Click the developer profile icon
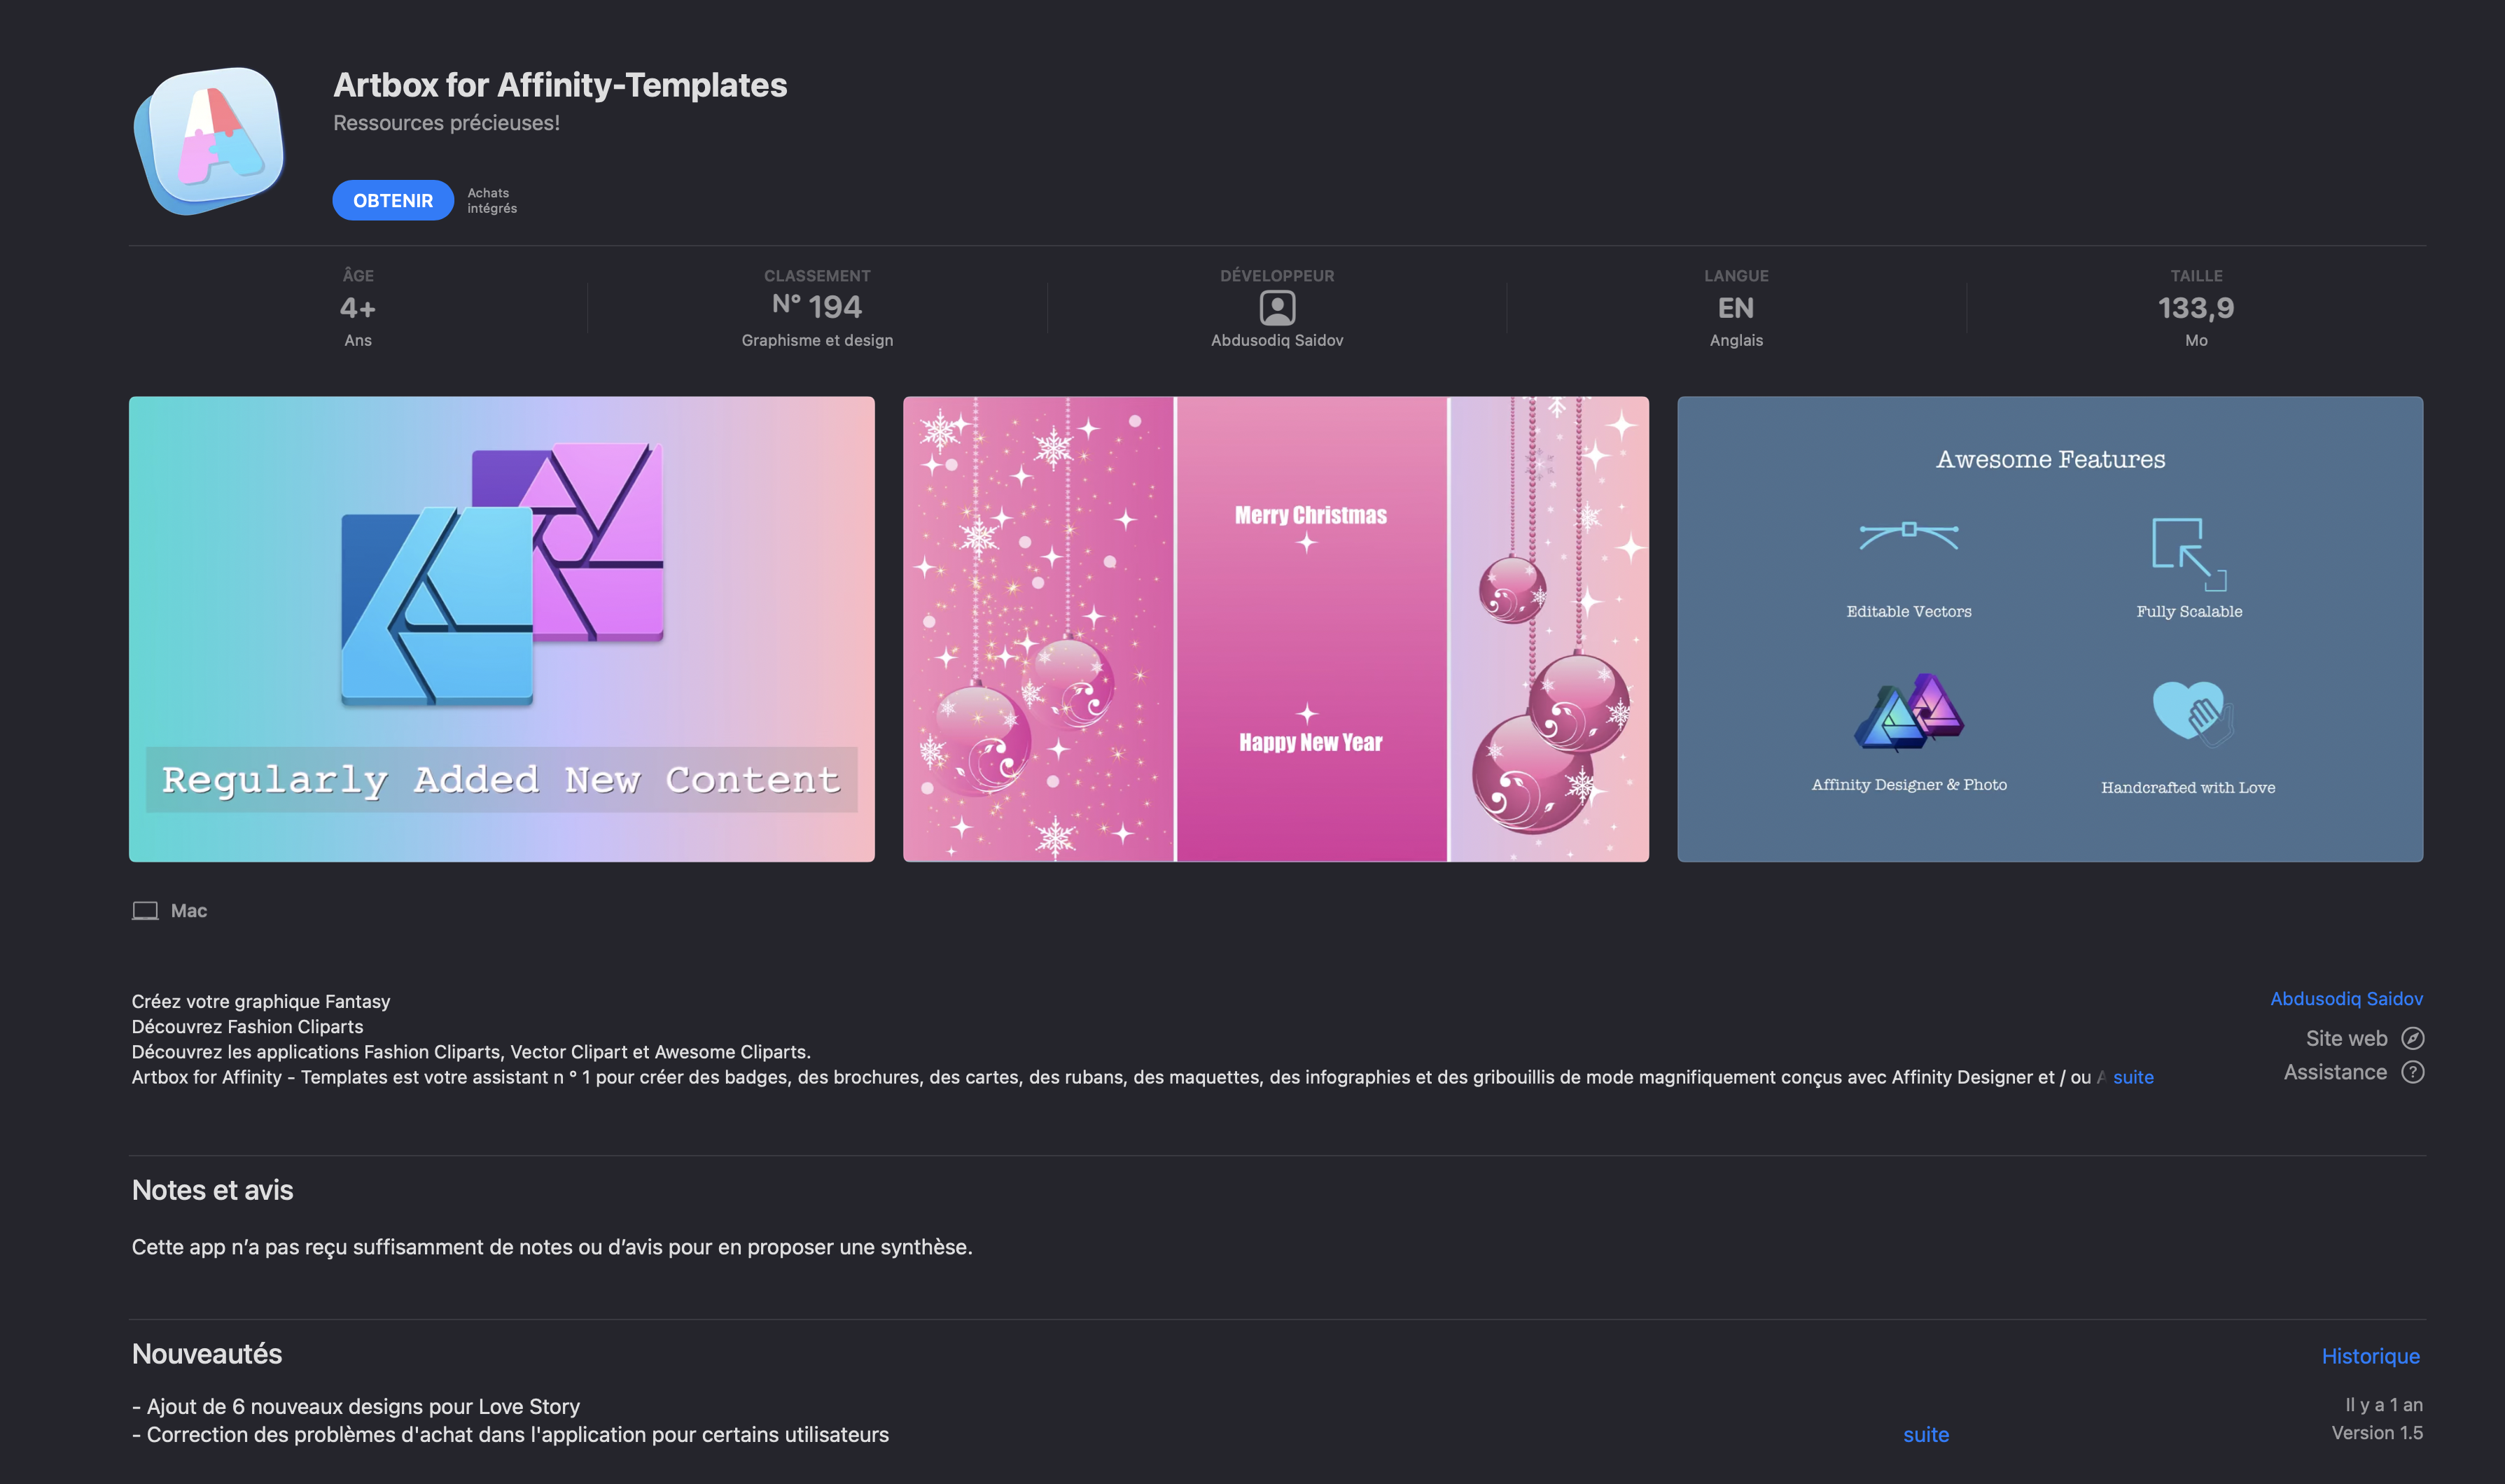This screenshot has height=1484, width=2505. 1277,307
